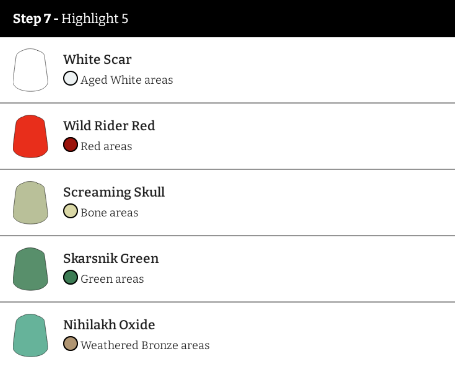The height and width of the screenshot is (366, 455).
Task: Click the Bone areas label text
Action: pyautogui.click(x=109, y=212)
